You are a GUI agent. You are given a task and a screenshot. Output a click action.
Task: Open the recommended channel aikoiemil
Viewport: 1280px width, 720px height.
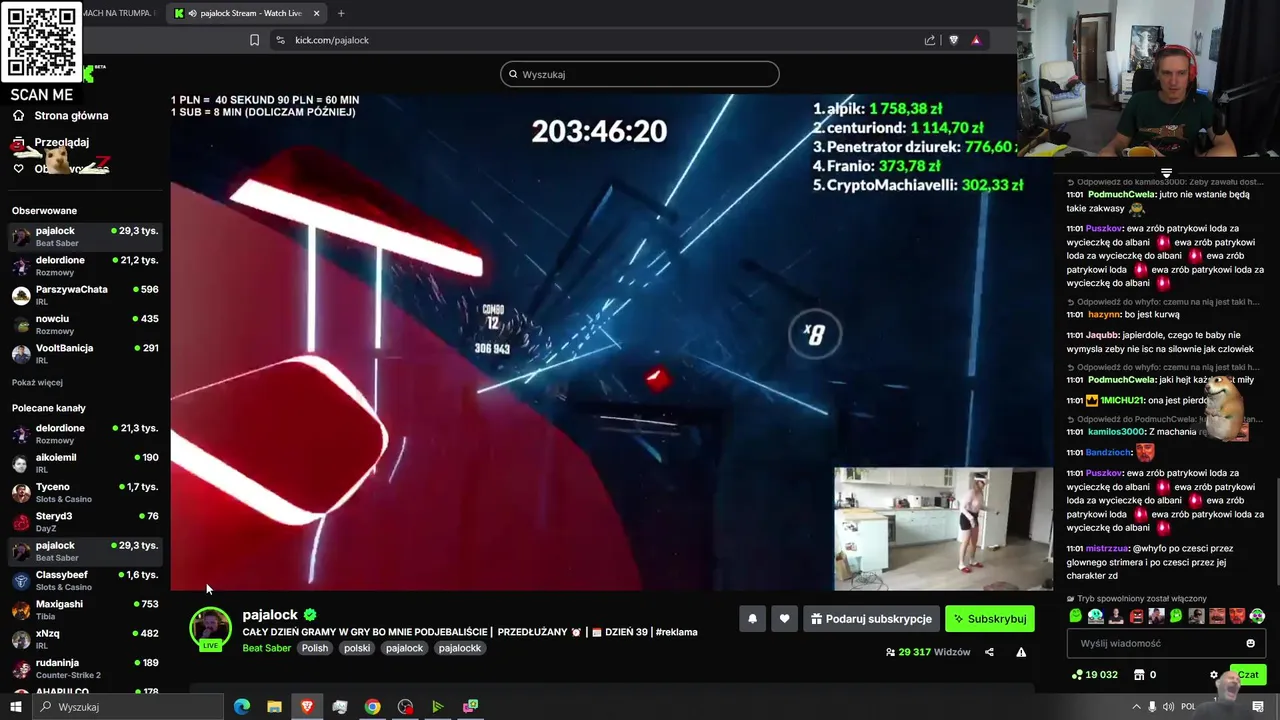(84, 462)
